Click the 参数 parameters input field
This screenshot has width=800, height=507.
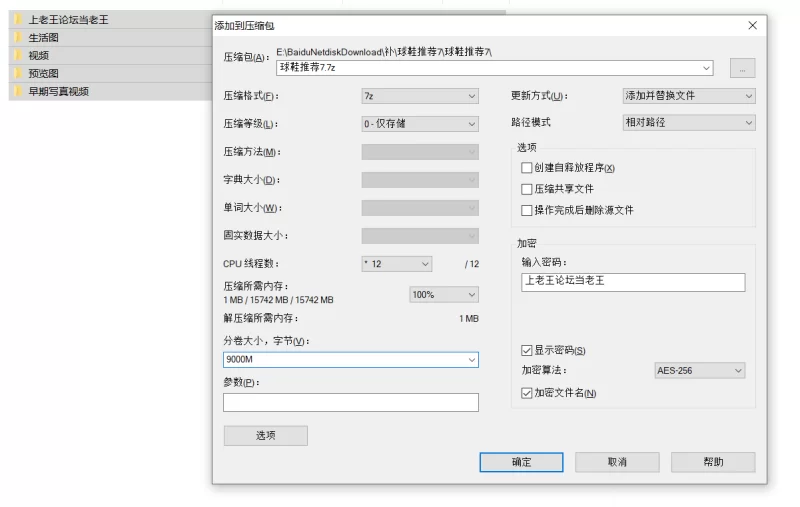coord(351,402)
